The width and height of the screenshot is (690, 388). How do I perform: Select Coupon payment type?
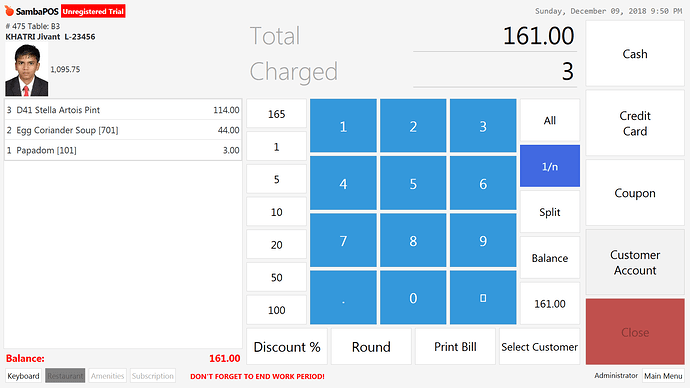635,193
